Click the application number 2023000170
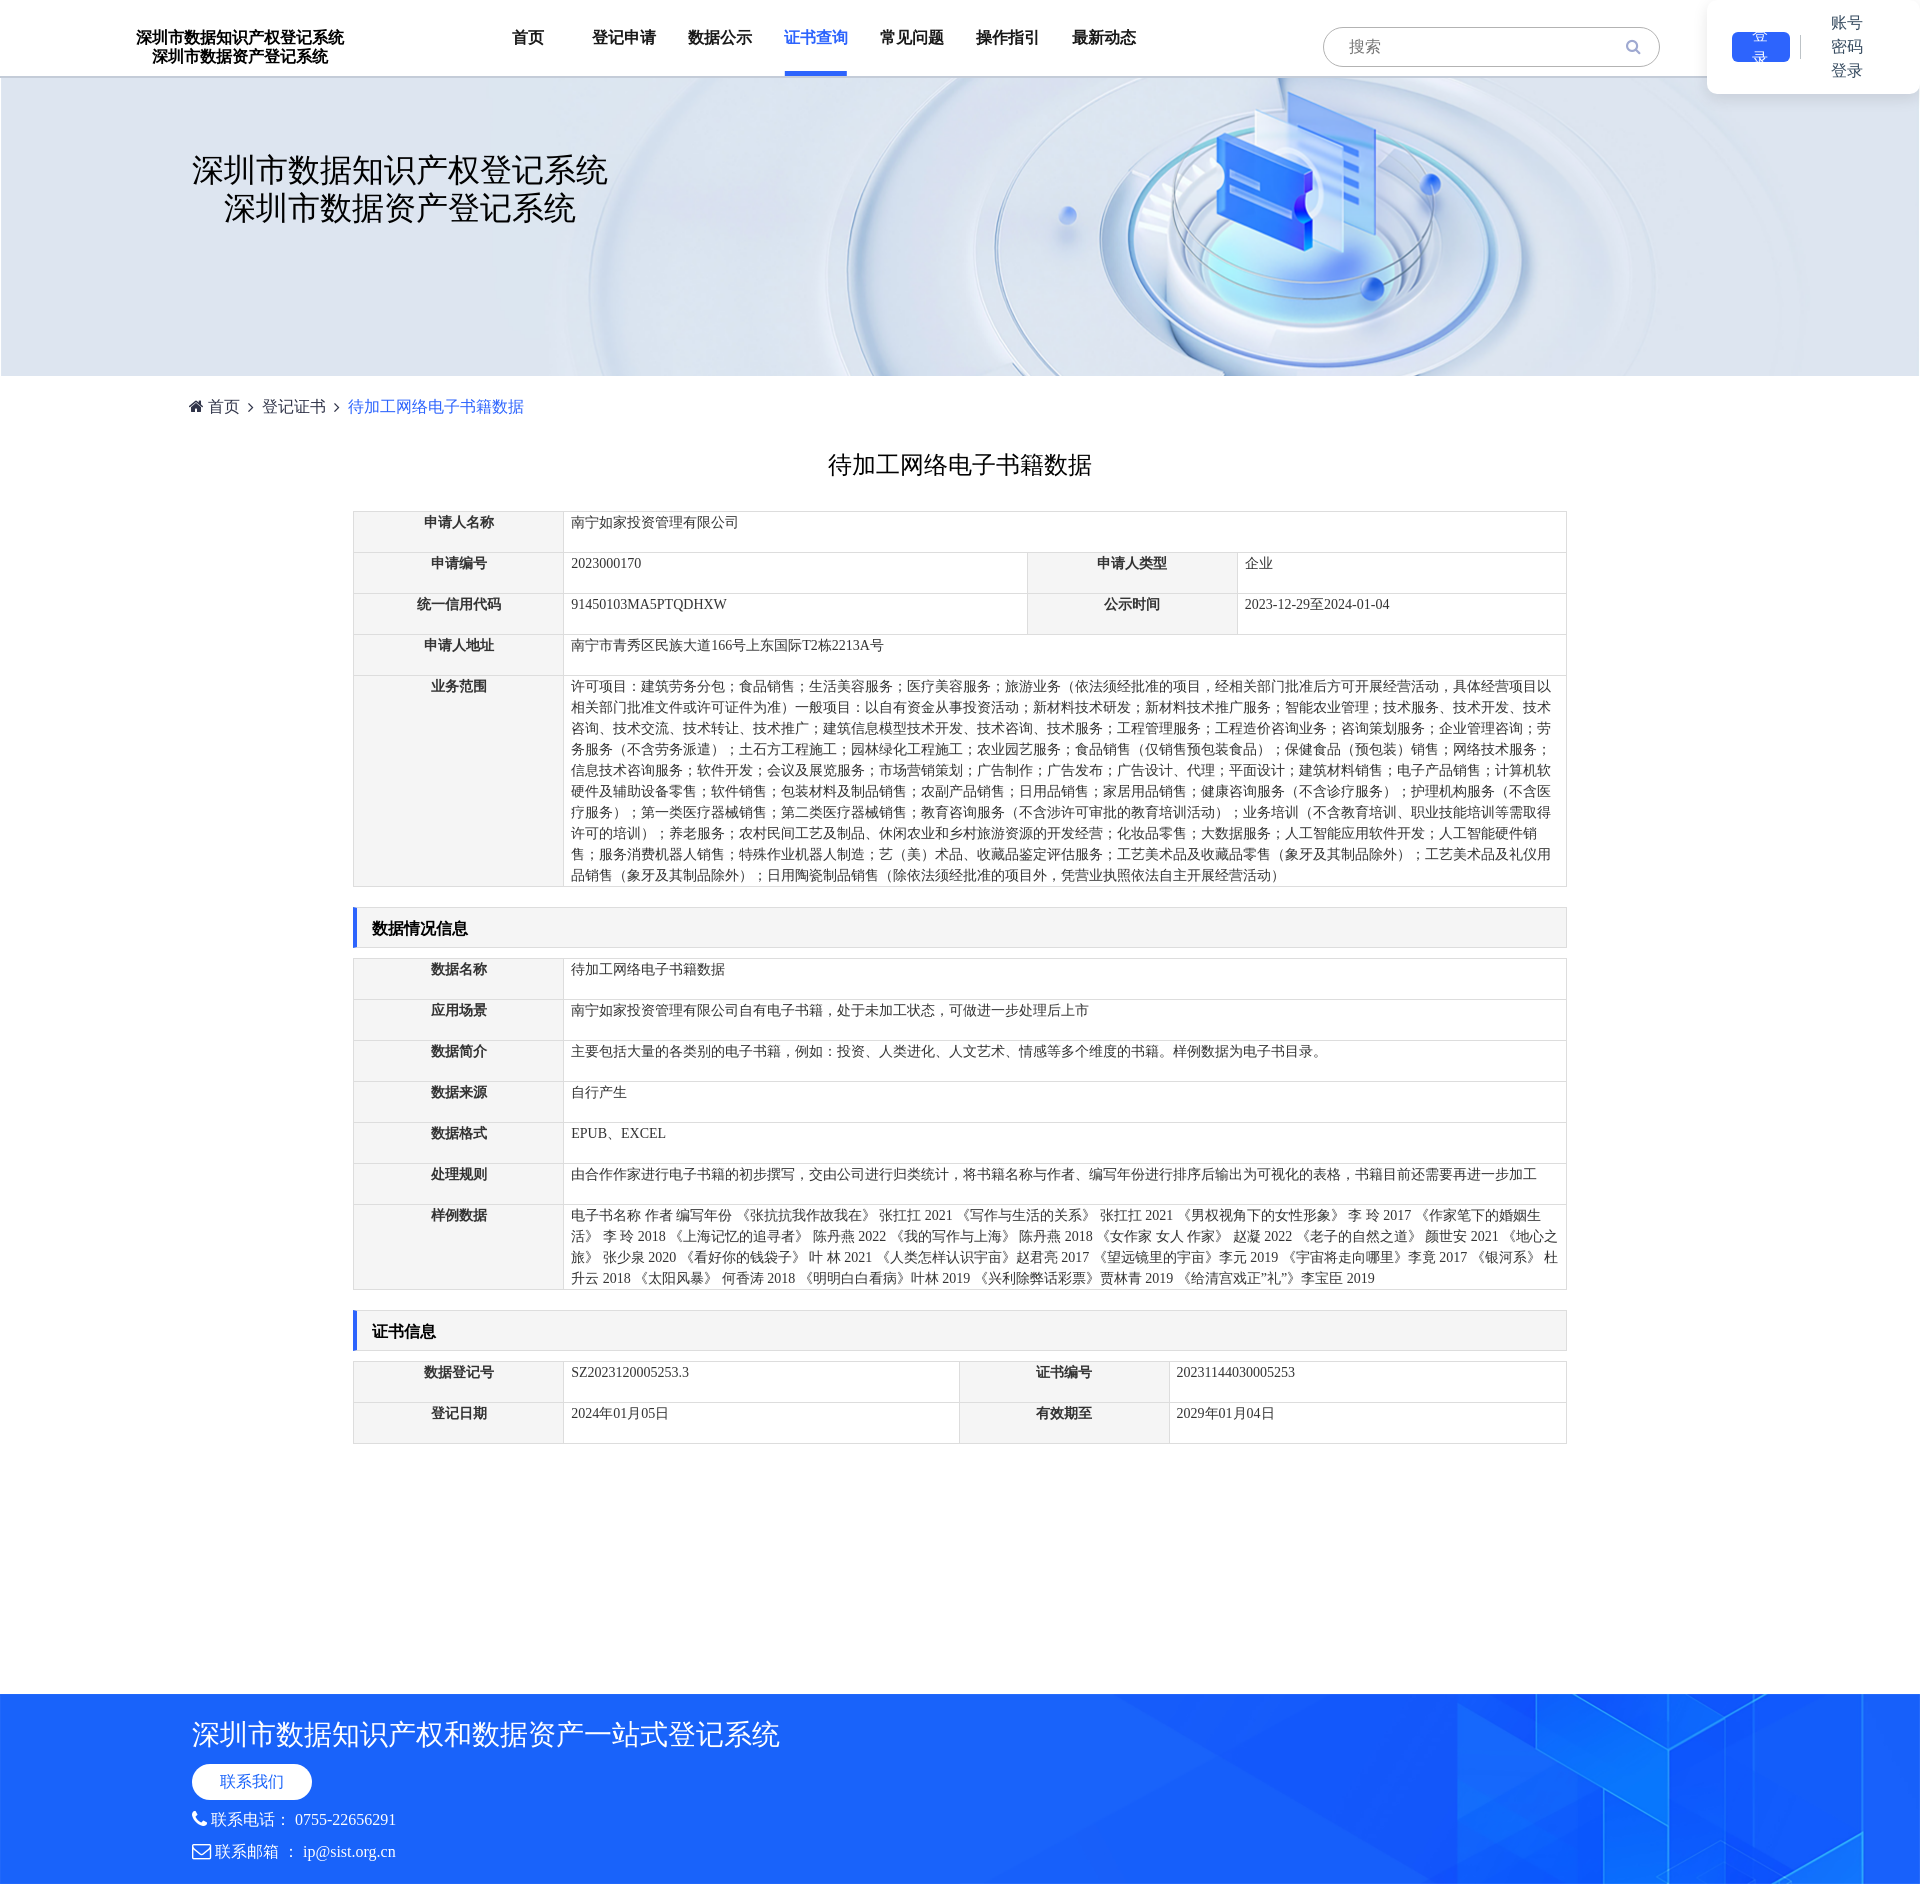 click(606, 563)
